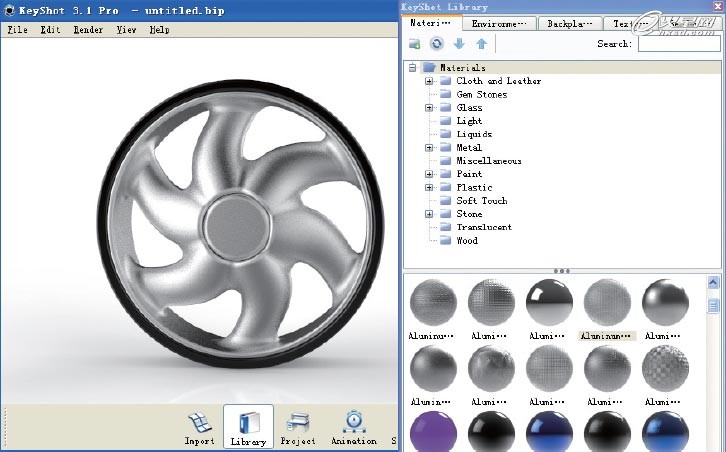
Task: Select first aluminum material in top row
Action: coord(433,303)
